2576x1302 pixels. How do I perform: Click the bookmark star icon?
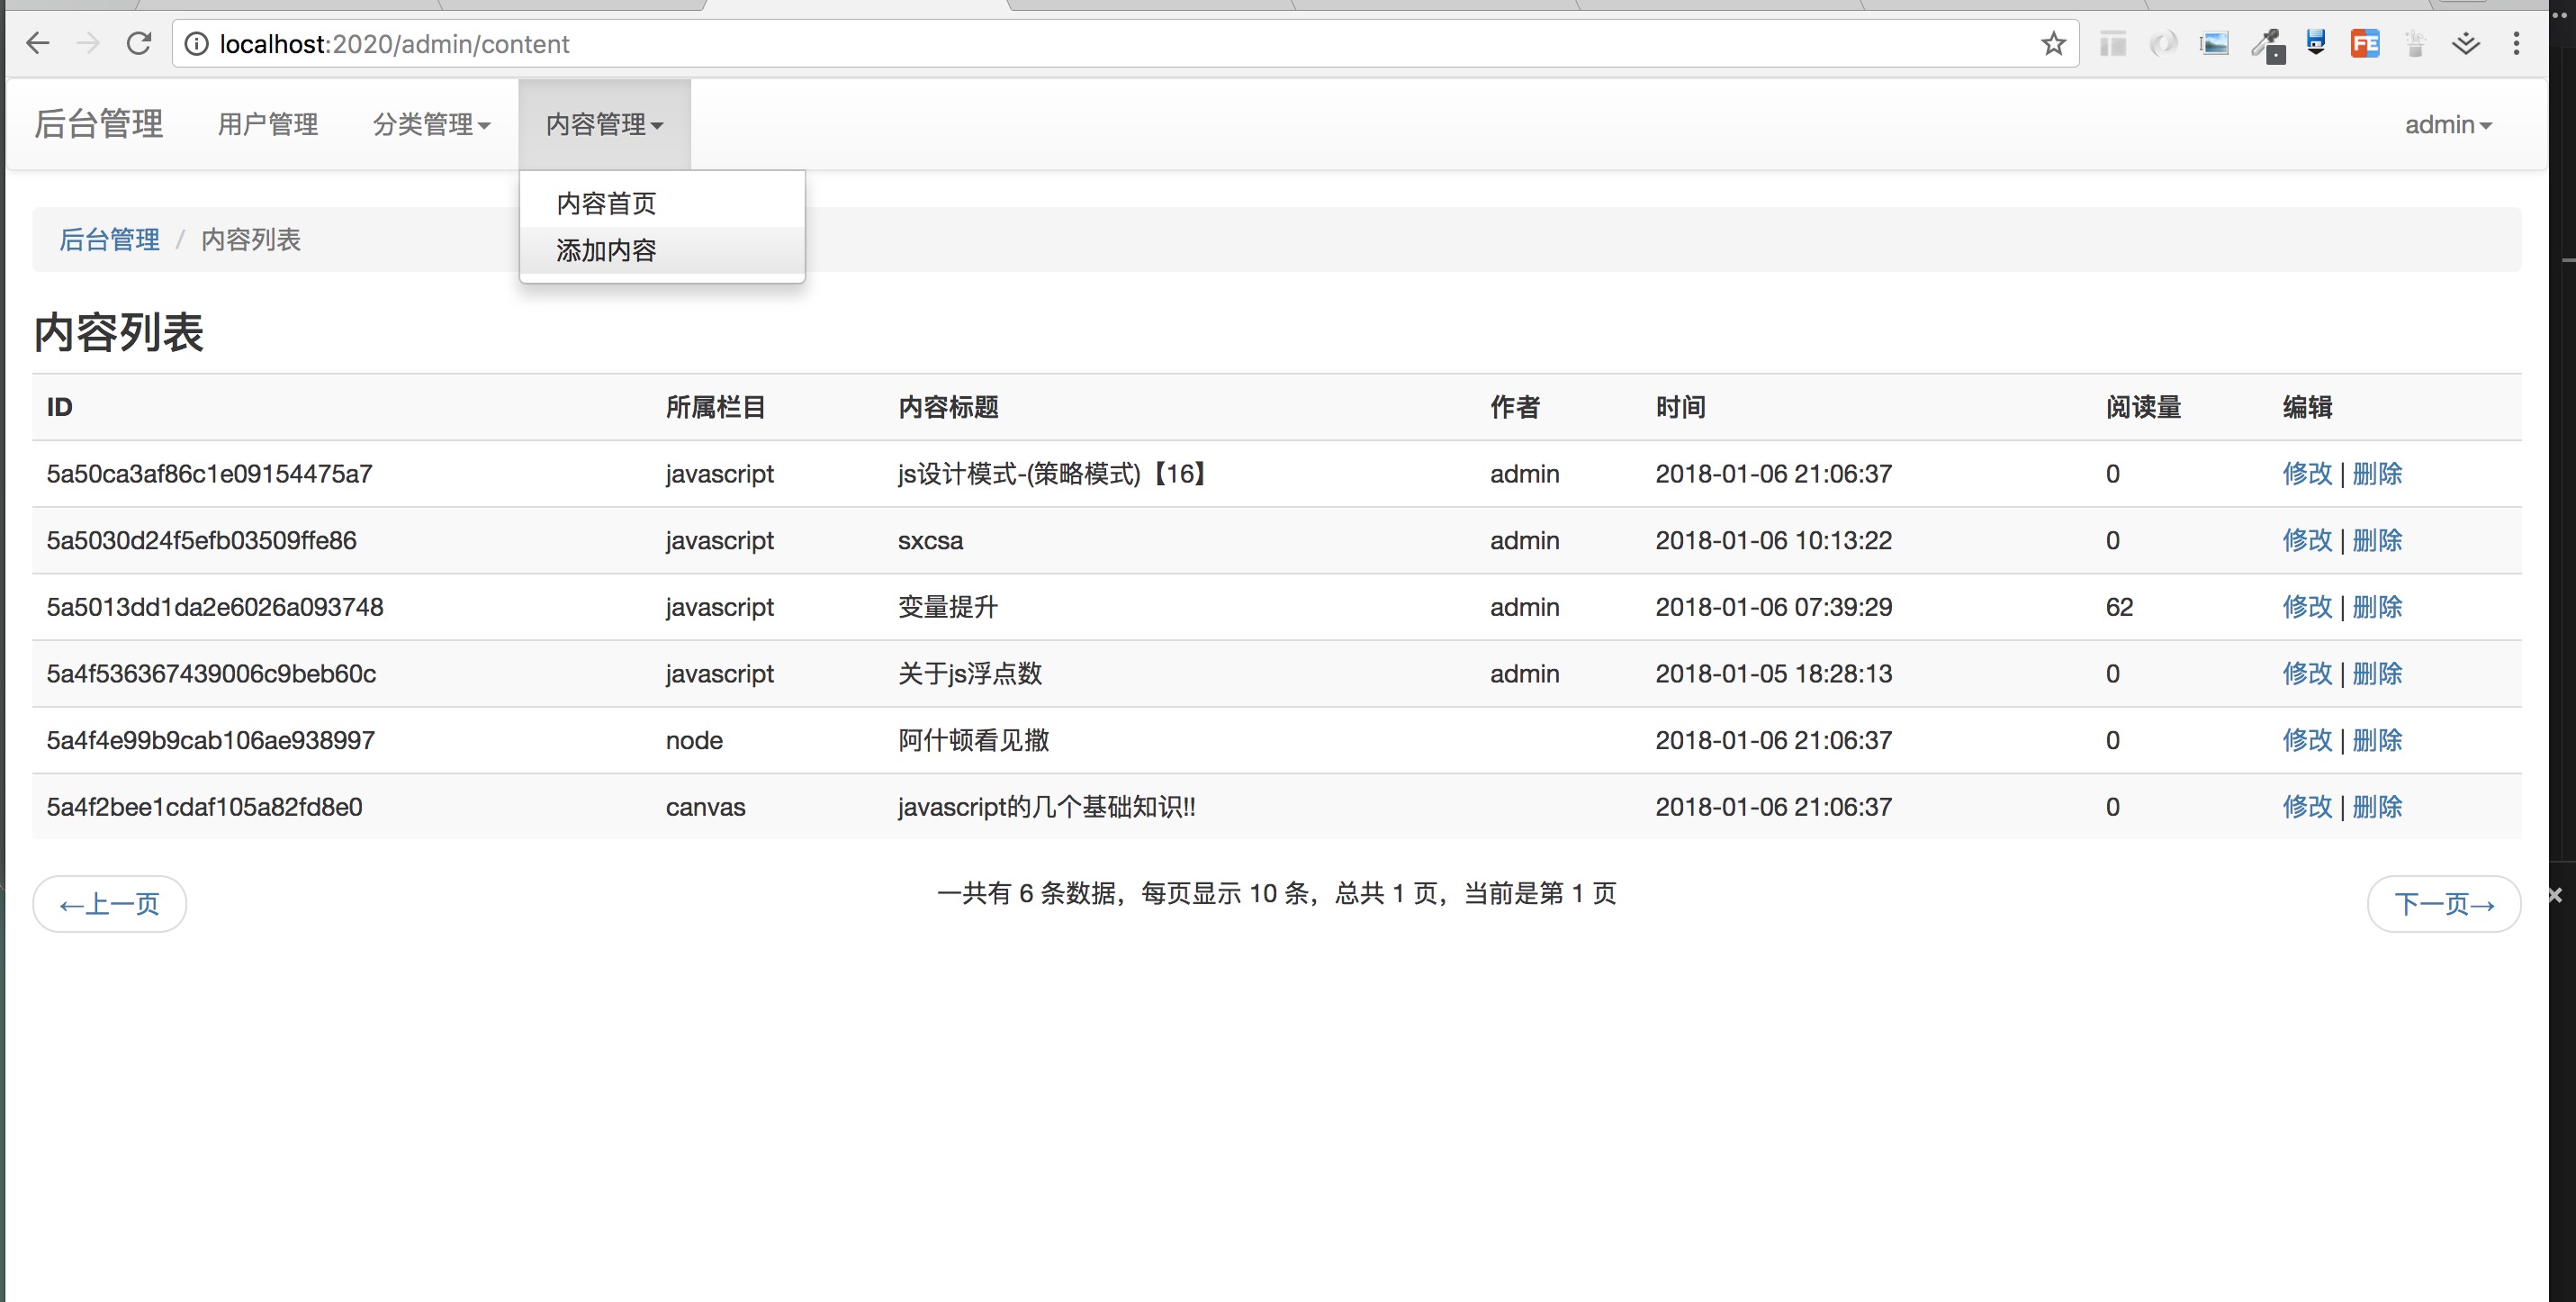click(x=2053, y=44)
